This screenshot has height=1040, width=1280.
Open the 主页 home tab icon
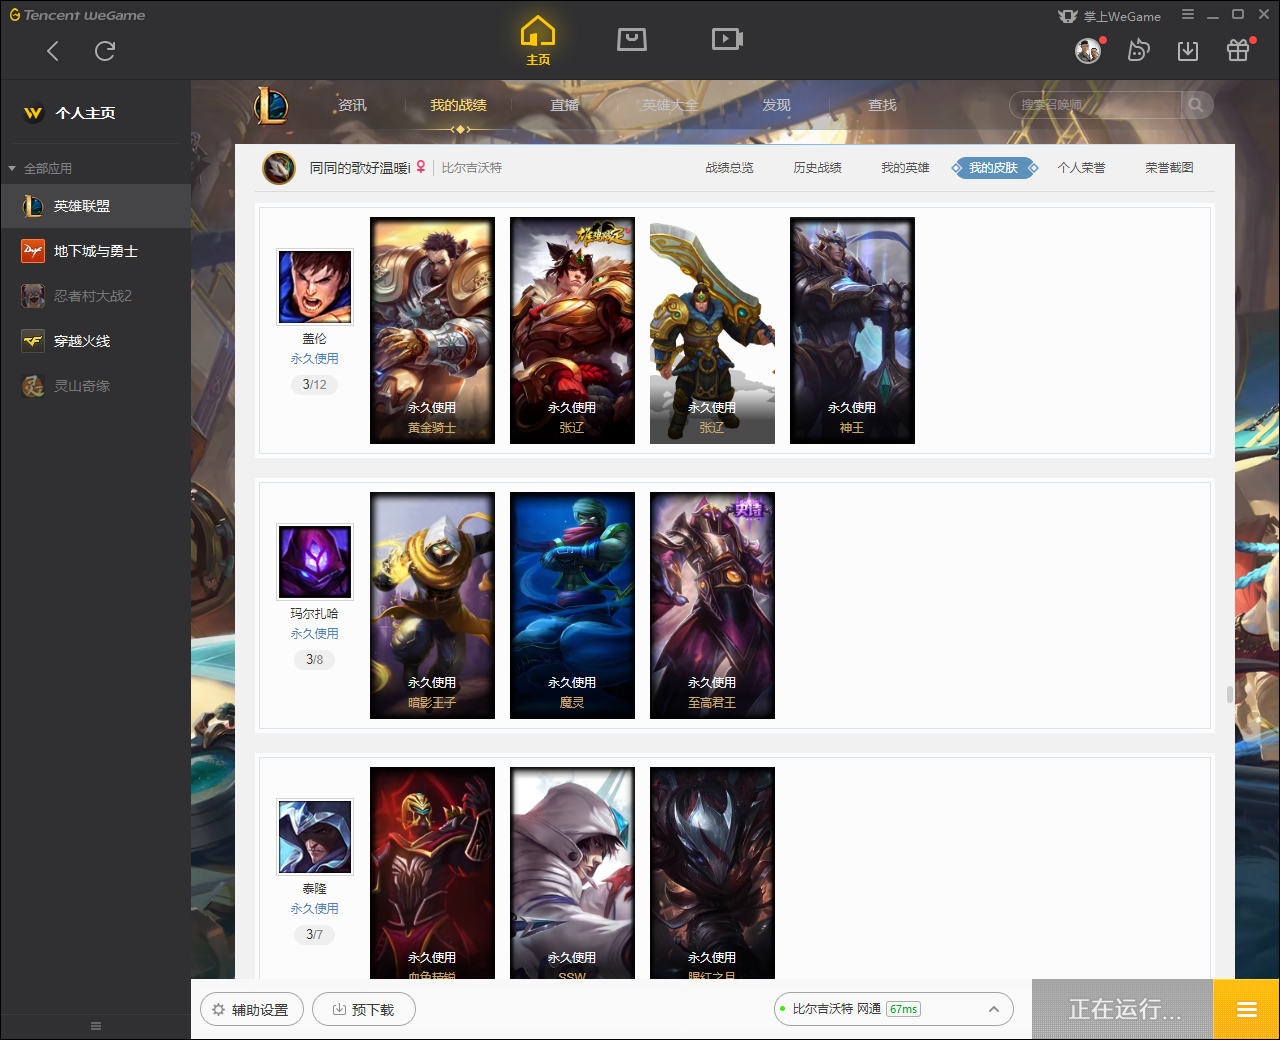click(538, 41)
